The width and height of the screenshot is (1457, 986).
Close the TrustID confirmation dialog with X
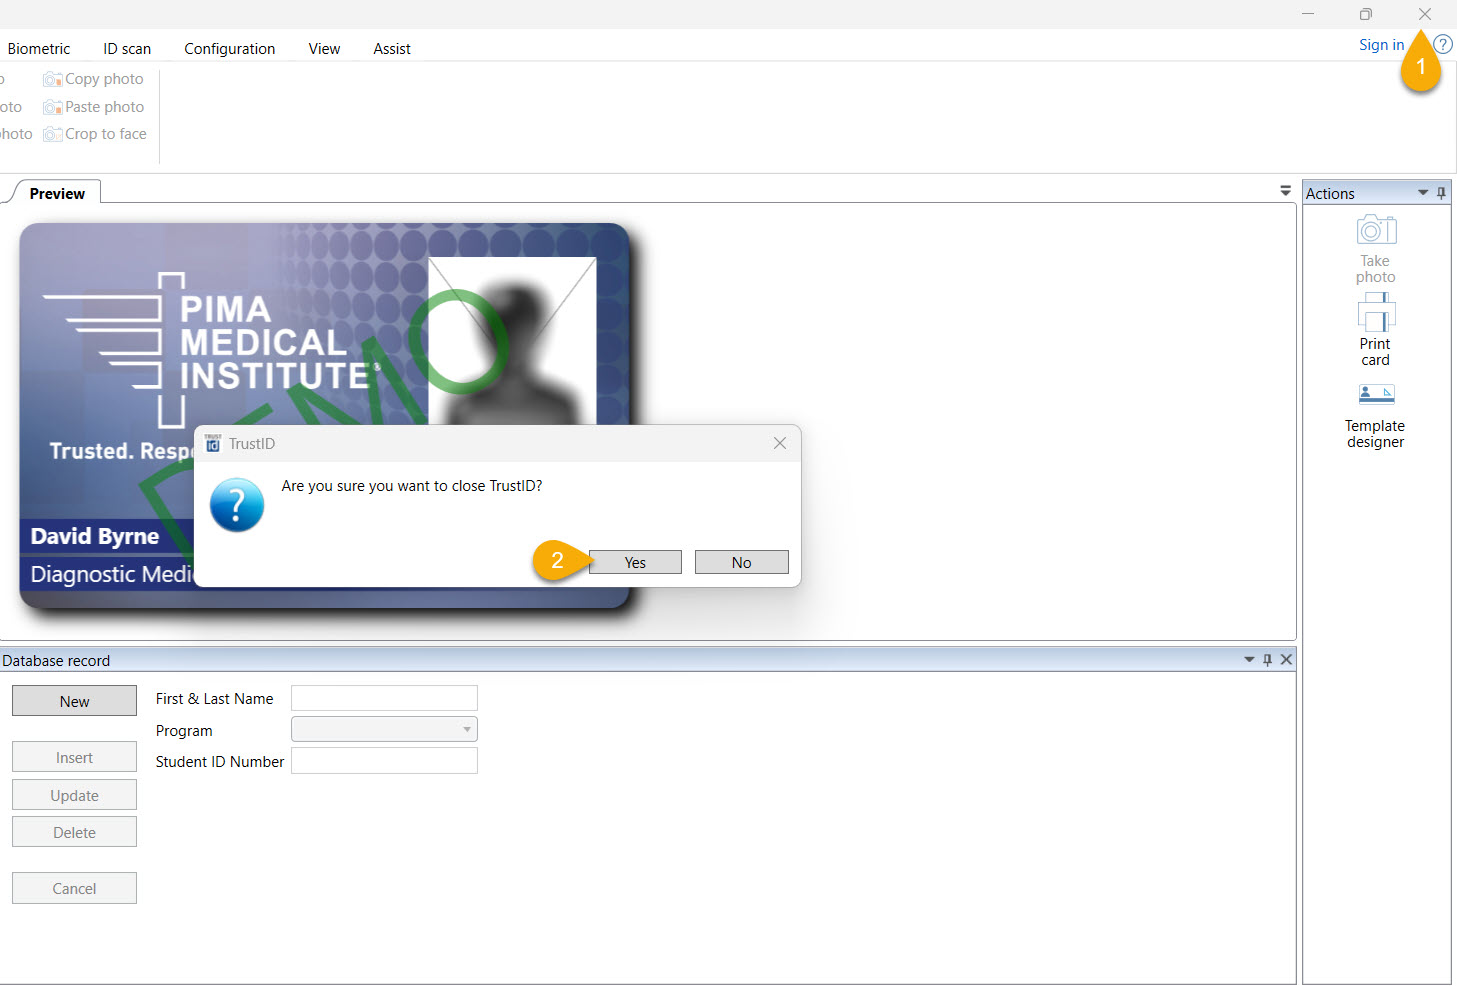tap(780, 443)
